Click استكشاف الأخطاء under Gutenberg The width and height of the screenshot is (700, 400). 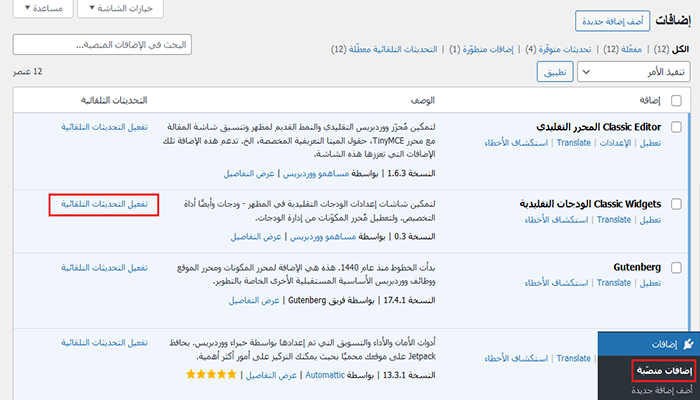(x=556, y=283)
